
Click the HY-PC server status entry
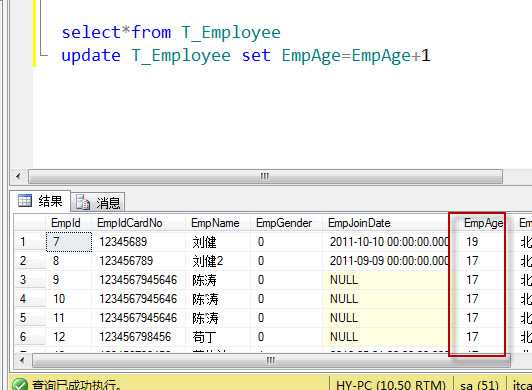(x=391, y=385)
